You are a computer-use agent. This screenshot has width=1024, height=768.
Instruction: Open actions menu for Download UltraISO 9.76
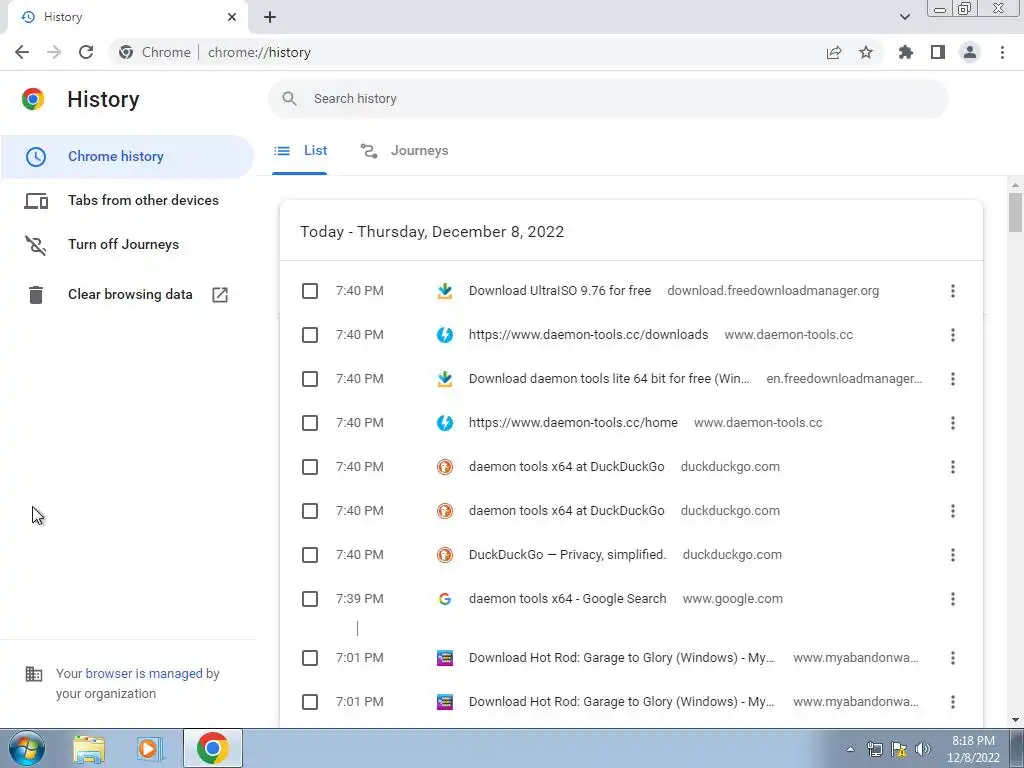point(953,291)
